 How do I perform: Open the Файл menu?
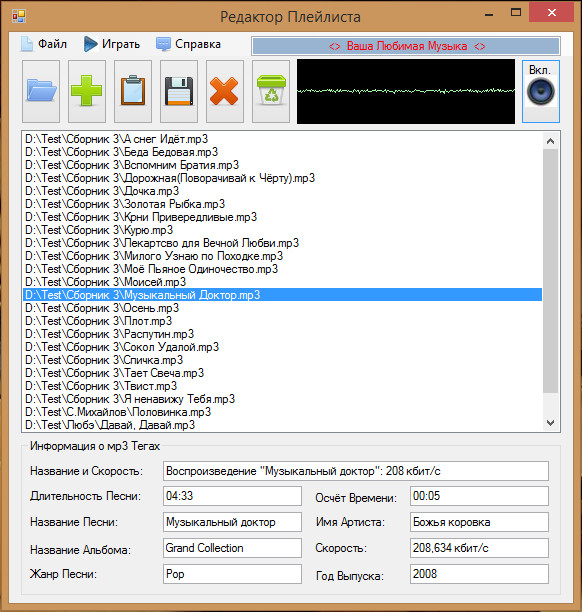(44, 44)
